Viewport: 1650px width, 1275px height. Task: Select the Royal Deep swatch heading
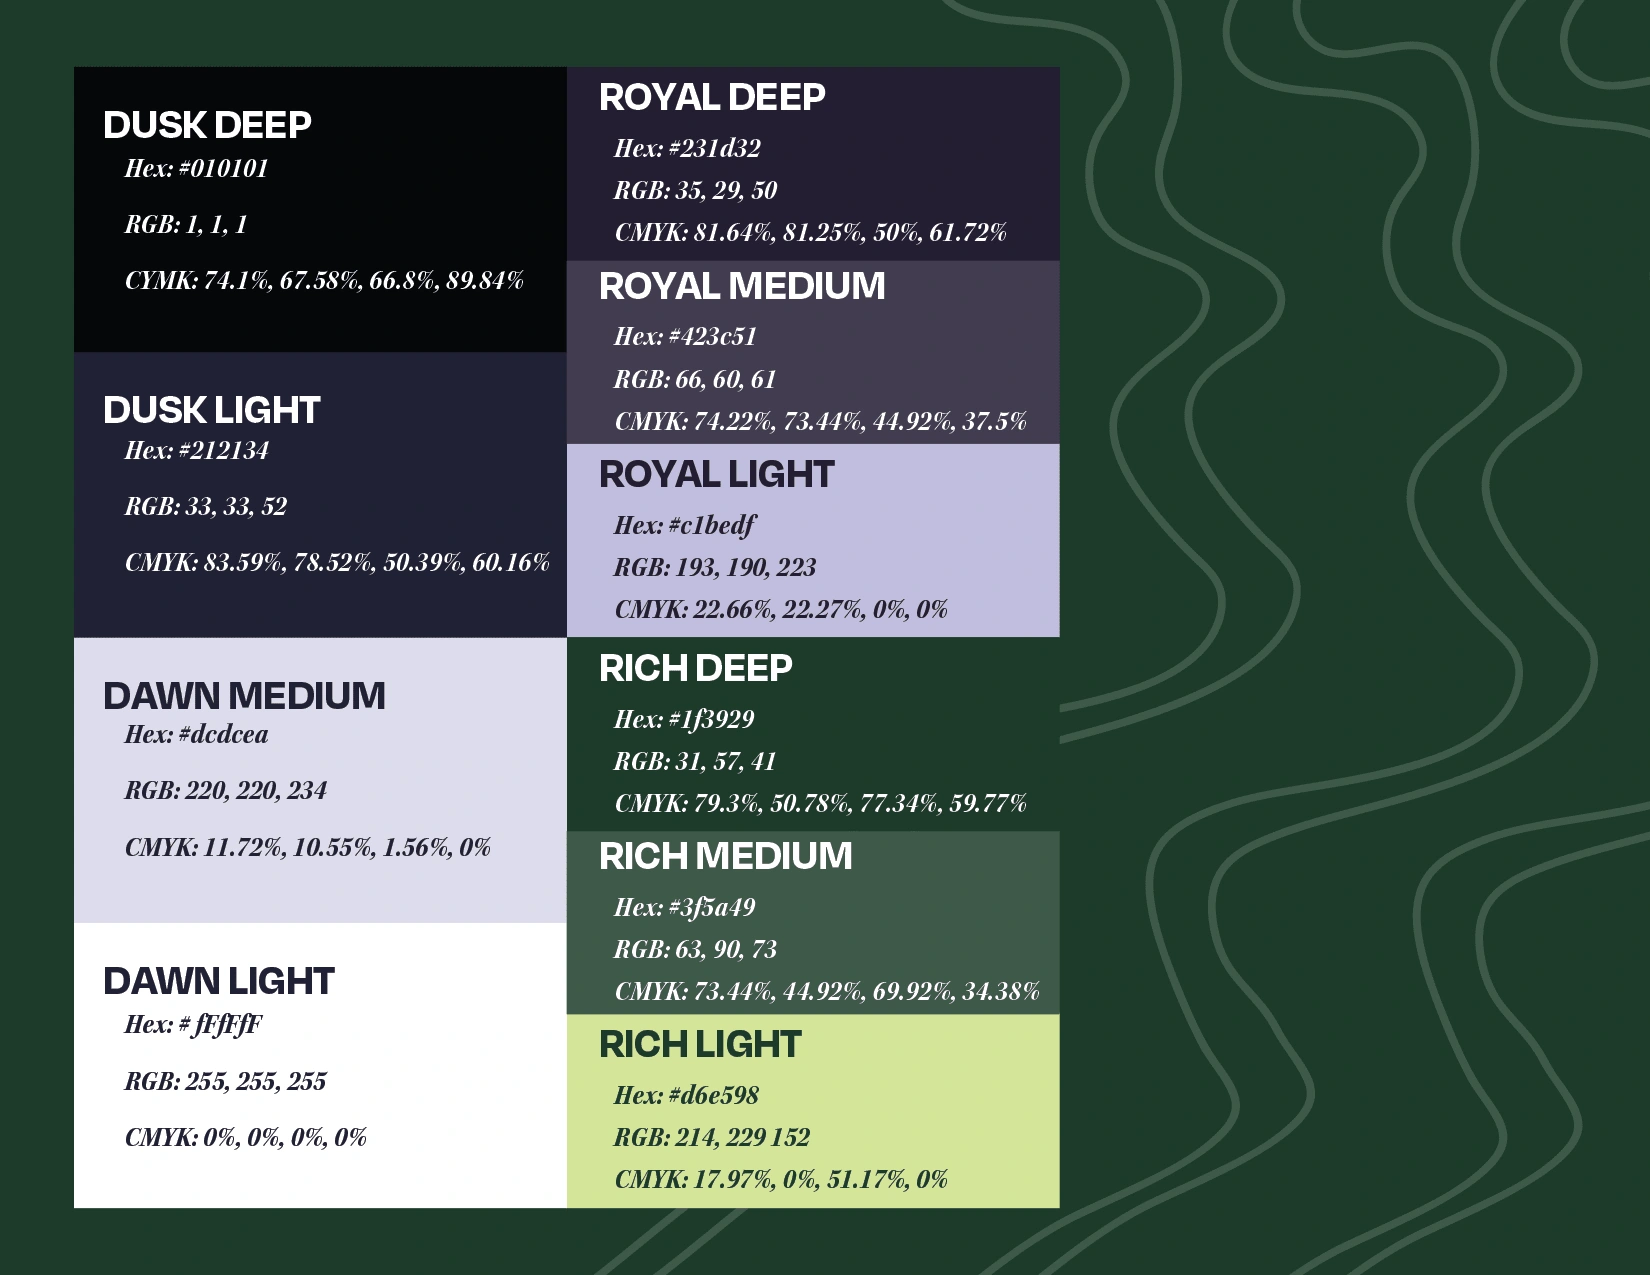[712, 98]
